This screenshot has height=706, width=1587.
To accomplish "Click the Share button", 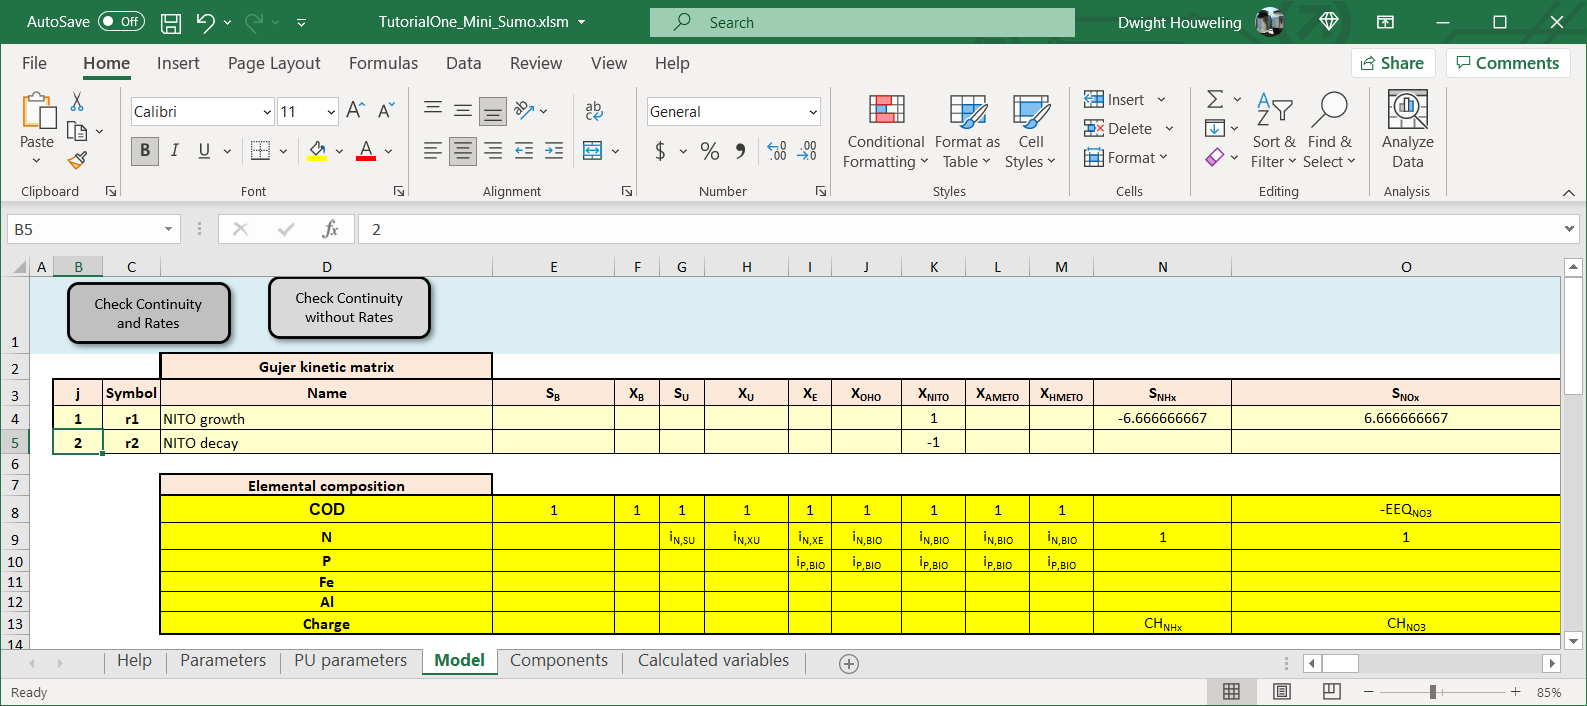I will pos(1392,63).
